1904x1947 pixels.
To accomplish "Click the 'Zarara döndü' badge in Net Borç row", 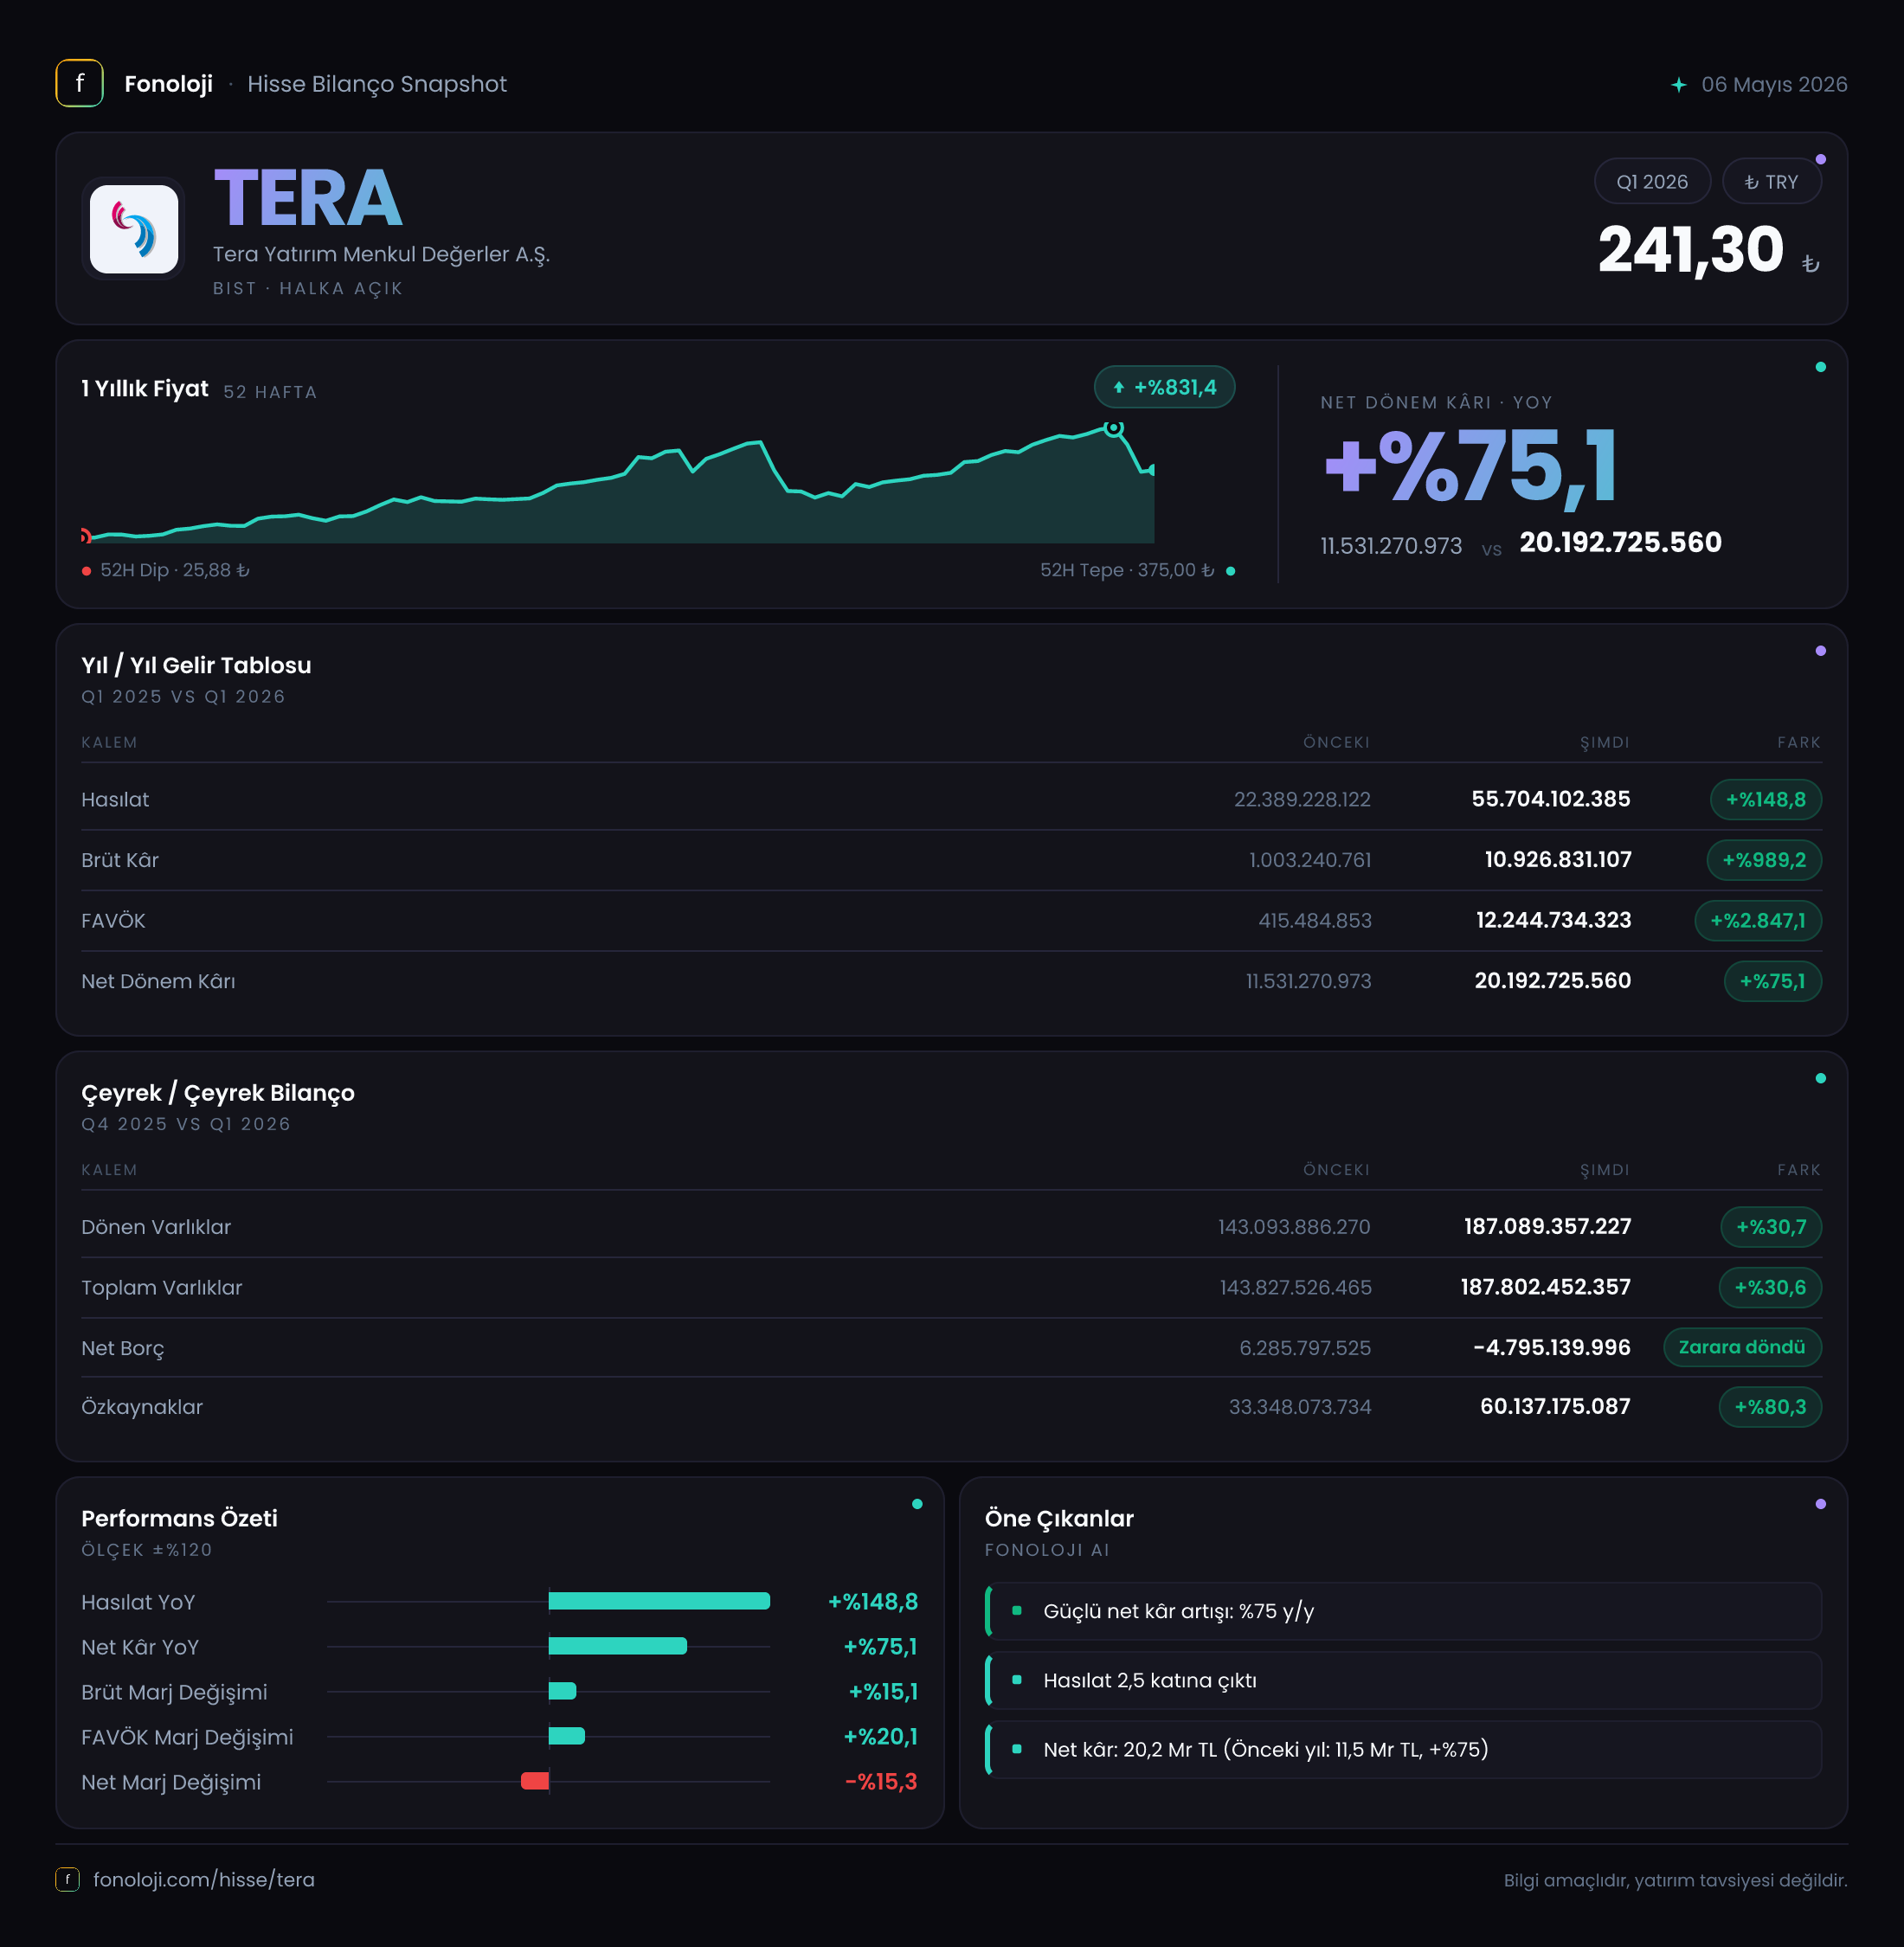I will (x=1741, y=1347).
